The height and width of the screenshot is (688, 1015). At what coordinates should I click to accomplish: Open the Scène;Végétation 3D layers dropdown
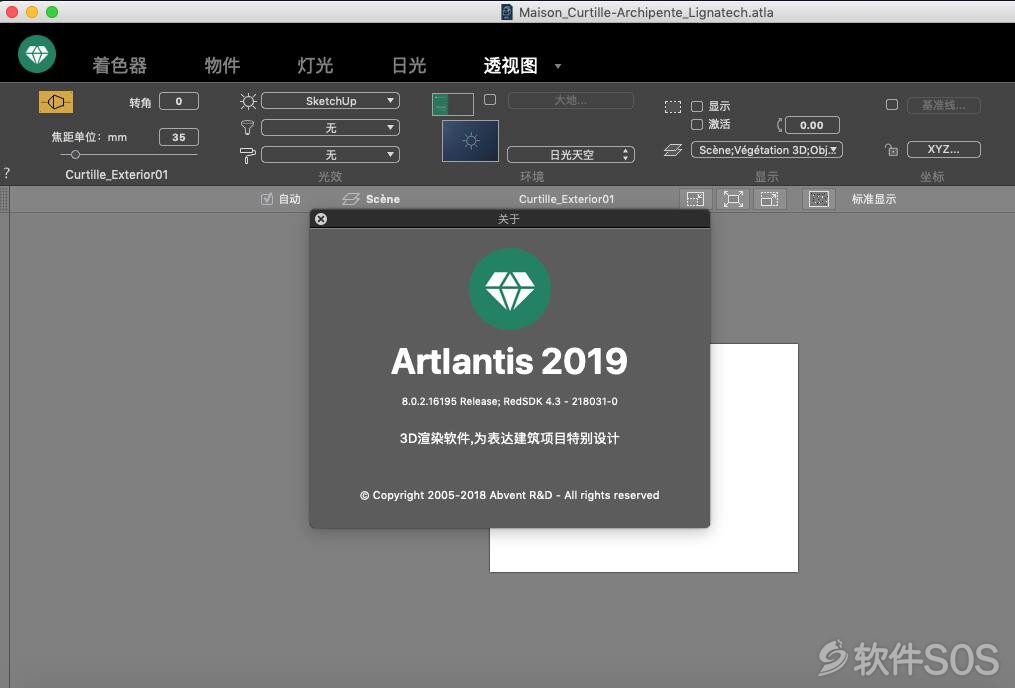pyautogui.click(x=766, y=150)
